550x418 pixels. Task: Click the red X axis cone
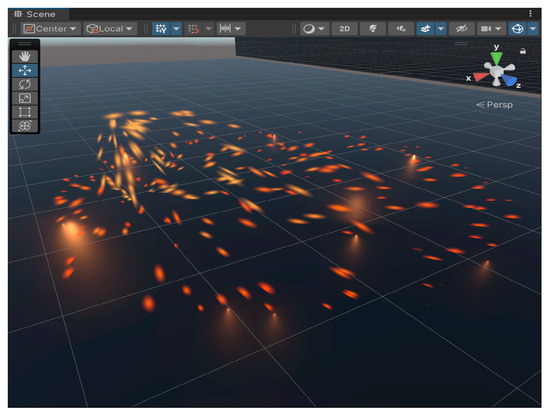click(x=479, y=77)
